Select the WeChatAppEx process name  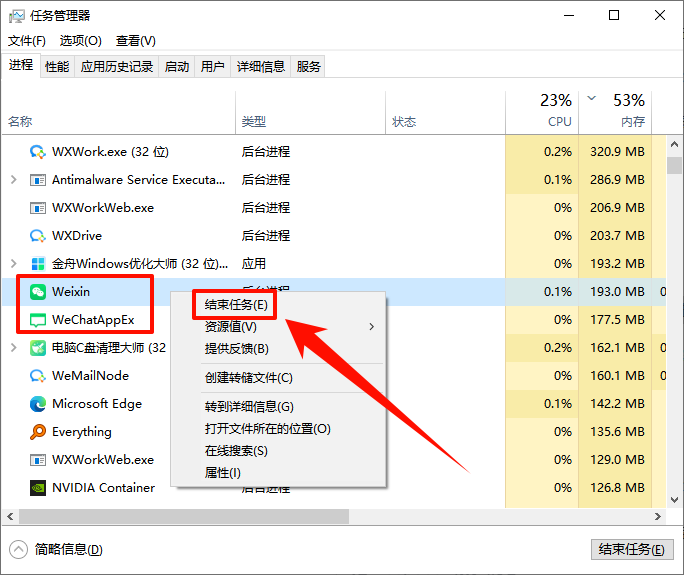(x=93, y=320)
